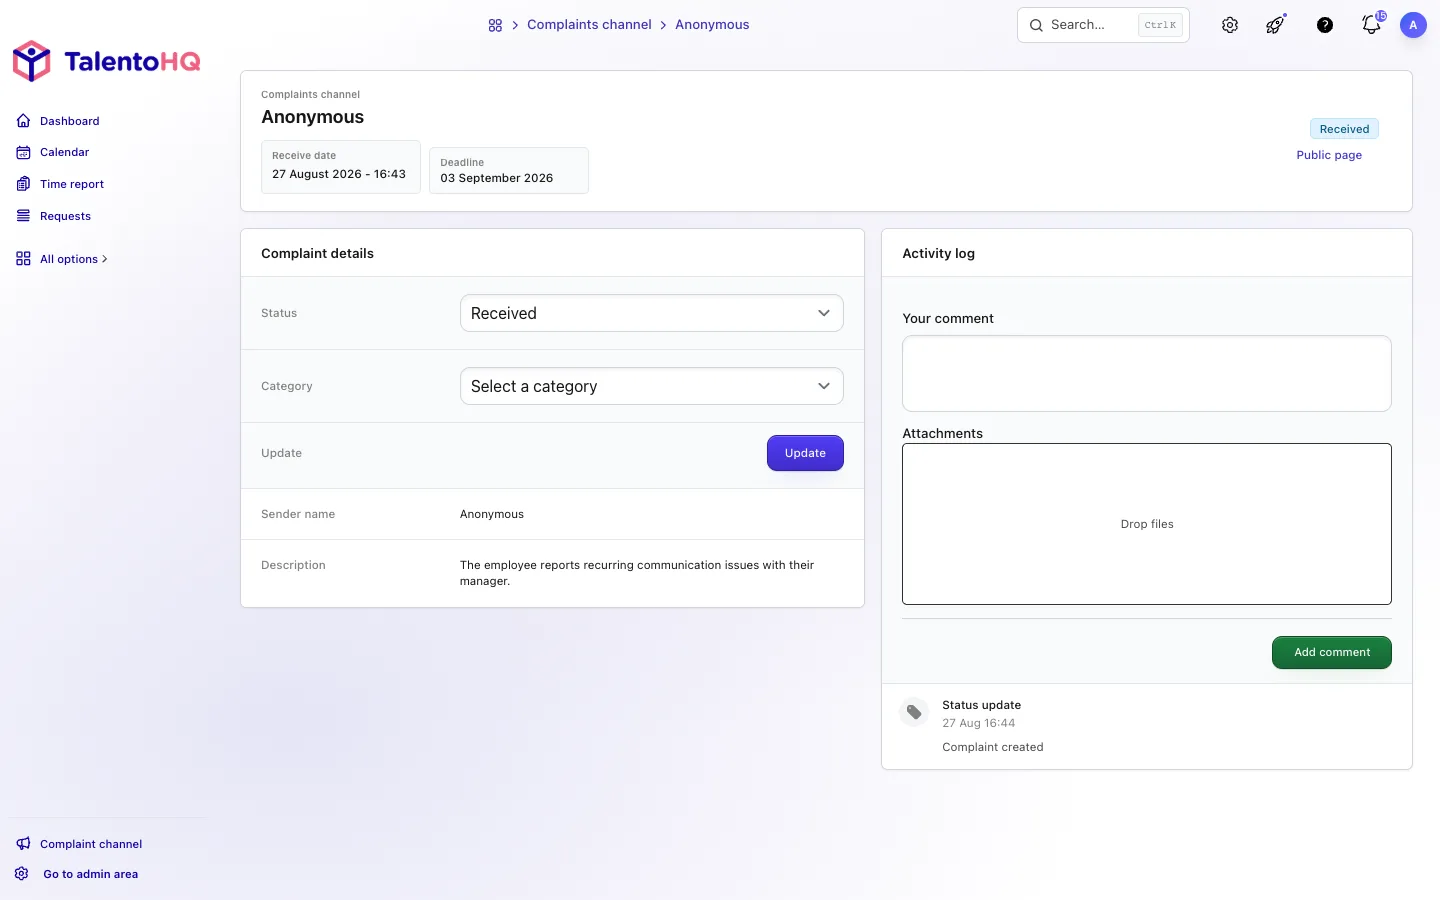Click the admin area gear icon
Viewport: 1440px width, 900px height.
22,874
